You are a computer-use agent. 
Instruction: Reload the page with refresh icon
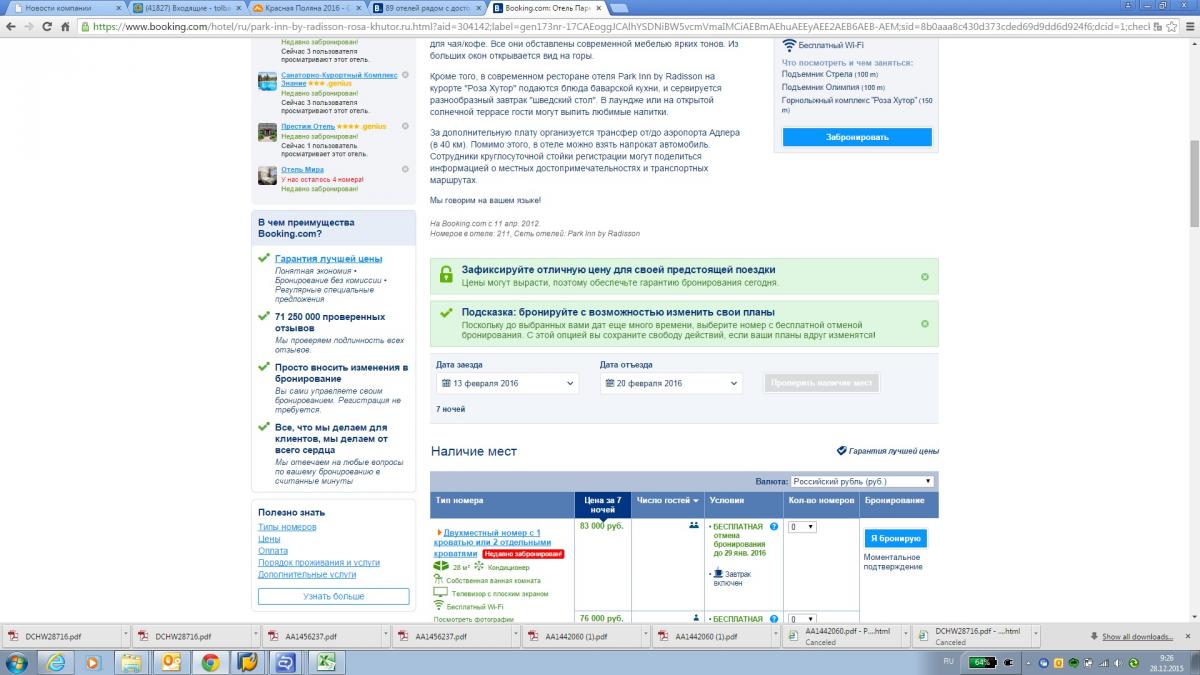coord(46,27)
